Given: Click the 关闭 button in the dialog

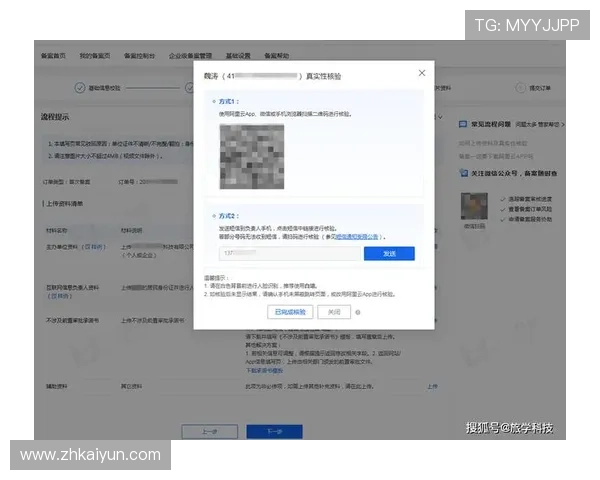Looking at the screenshot, I should (334, 312).
